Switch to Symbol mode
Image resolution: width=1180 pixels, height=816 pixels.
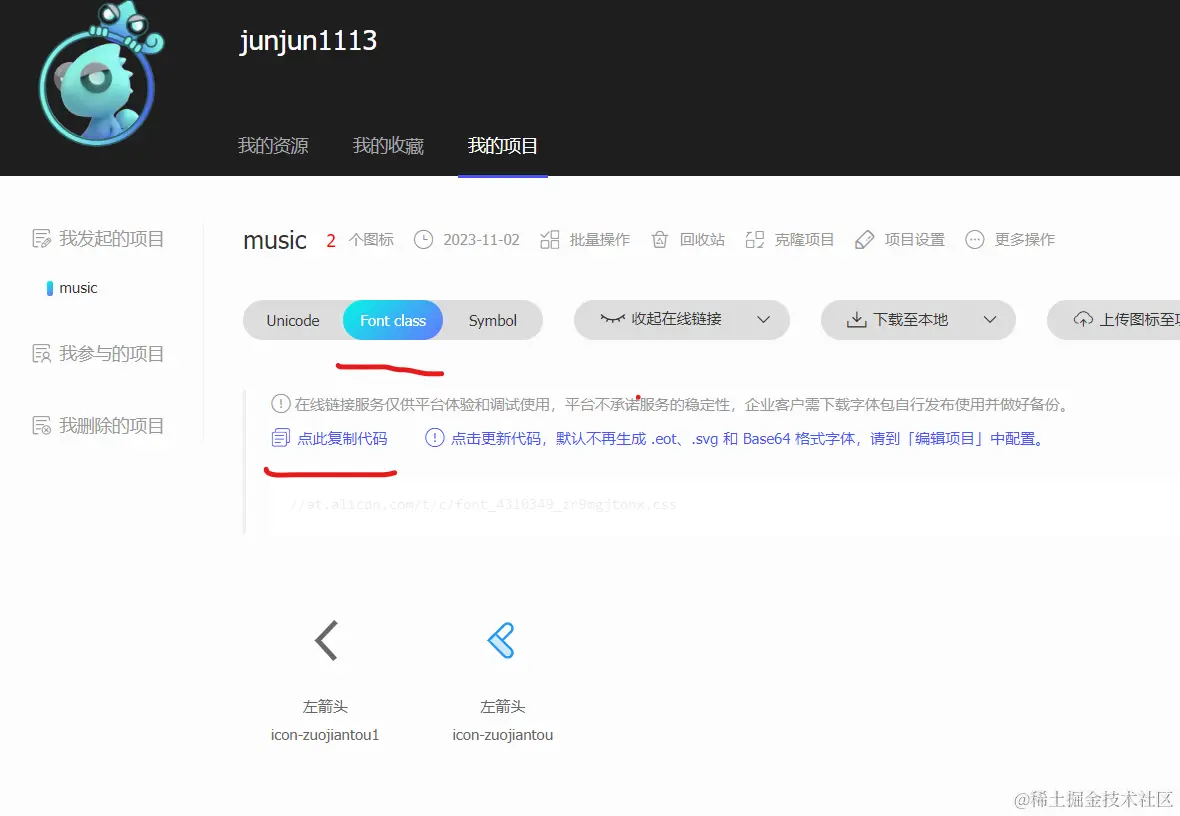(493, 320)
